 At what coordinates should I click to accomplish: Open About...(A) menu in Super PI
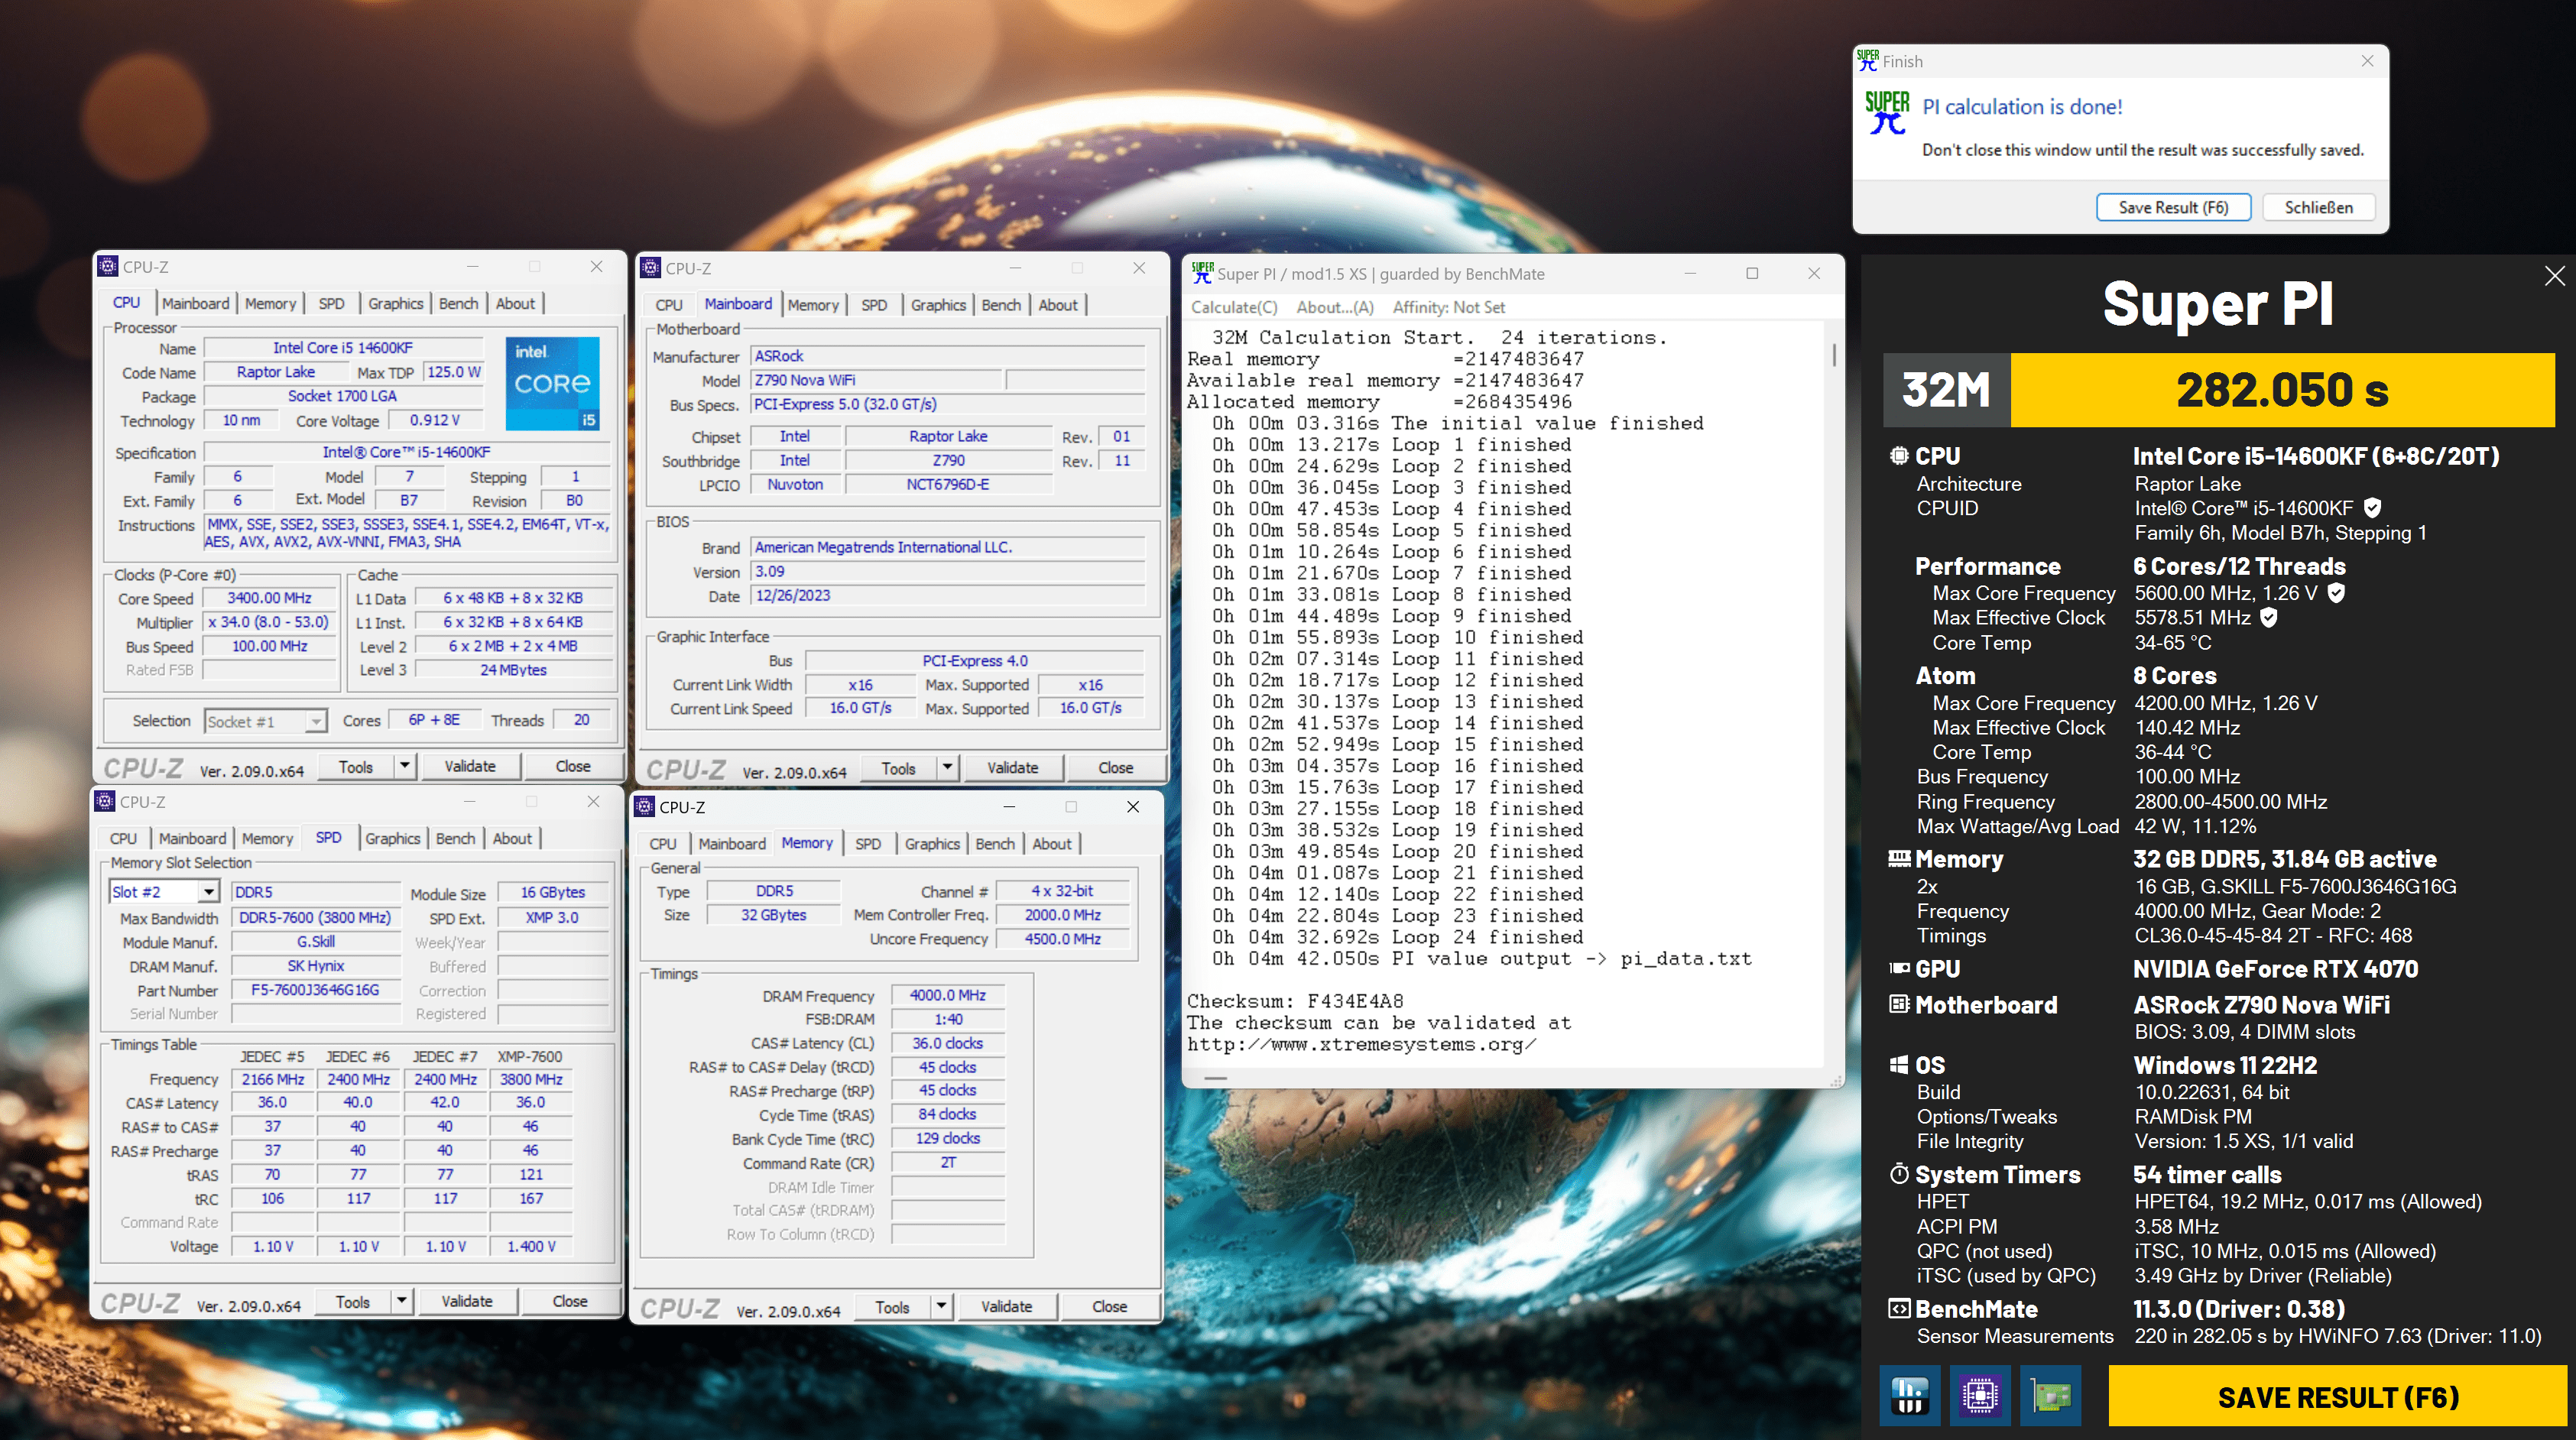click(x=1334, y=307)
